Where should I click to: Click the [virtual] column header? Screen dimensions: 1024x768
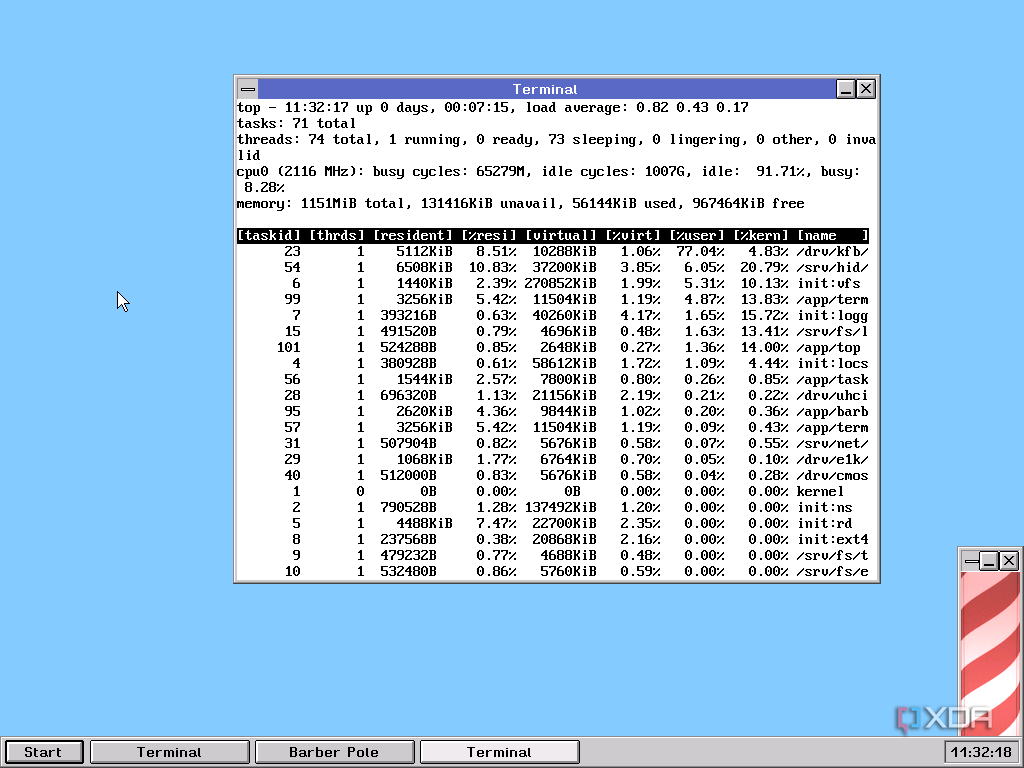click(x=560, y=235)
